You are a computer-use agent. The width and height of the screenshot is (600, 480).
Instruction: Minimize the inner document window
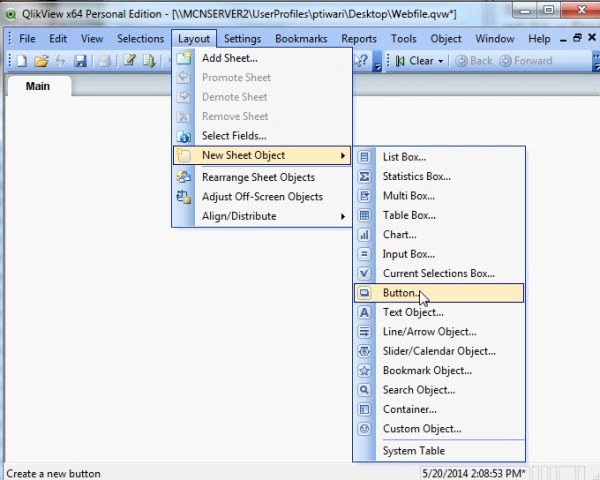[x=563, y=39]
